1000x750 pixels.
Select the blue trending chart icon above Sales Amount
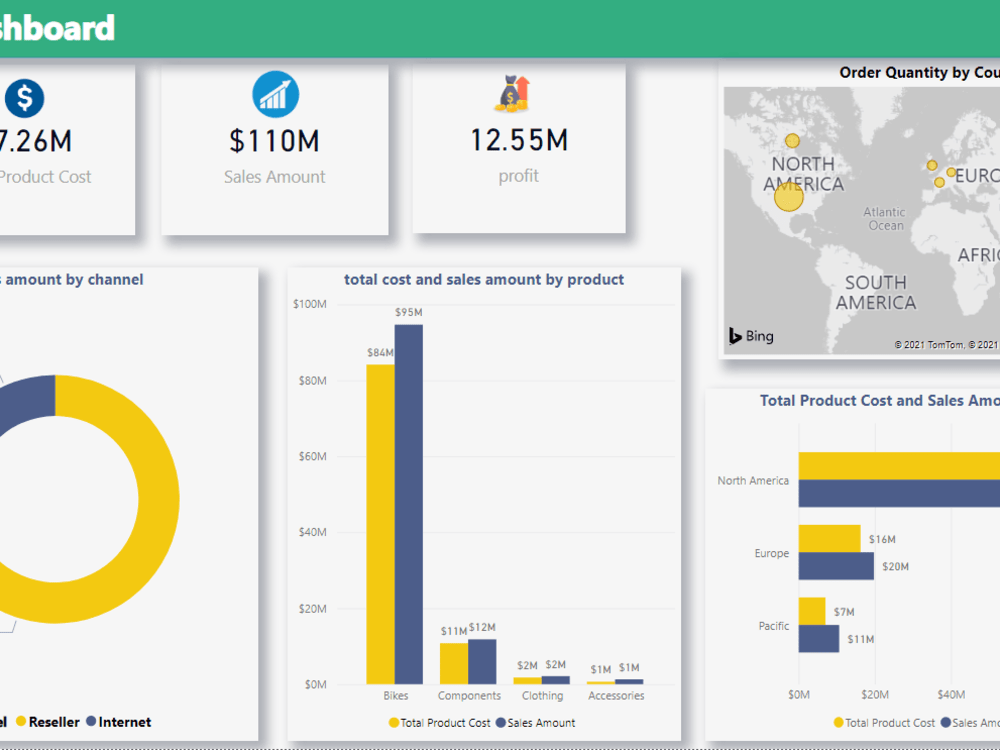[x=274, y=94]
